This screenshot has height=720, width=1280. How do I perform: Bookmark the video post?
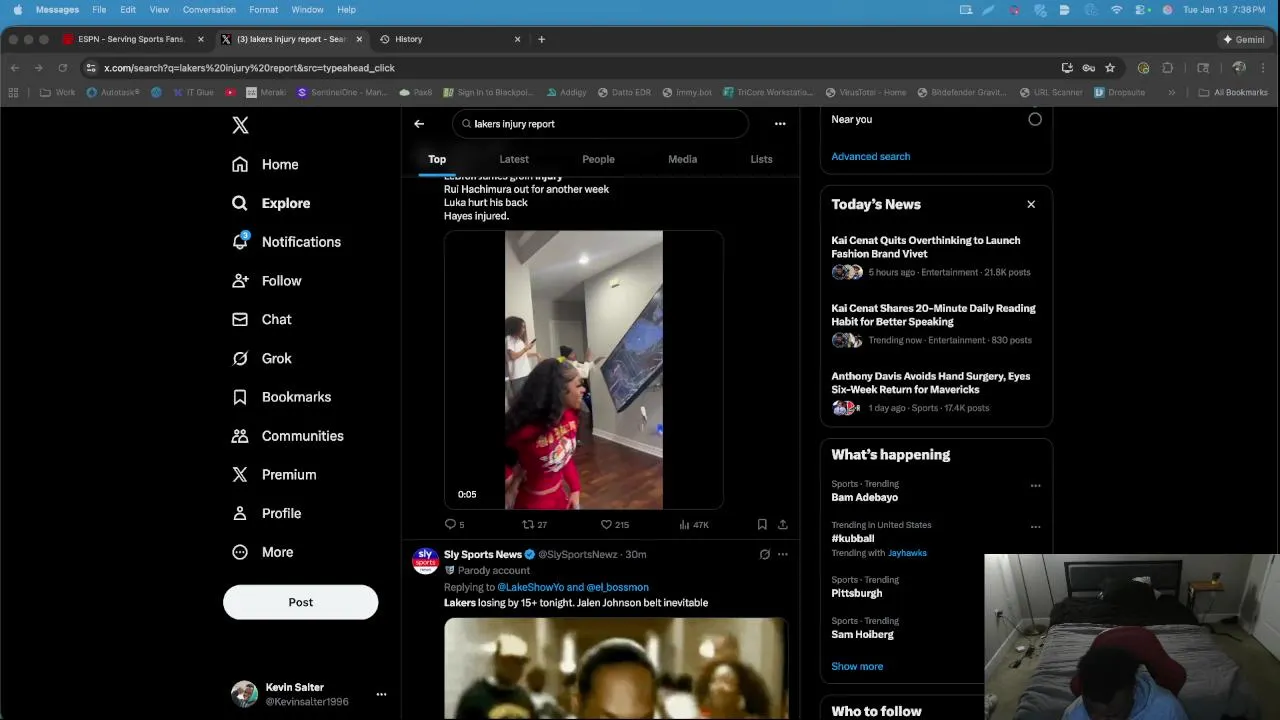coord(762,524)
